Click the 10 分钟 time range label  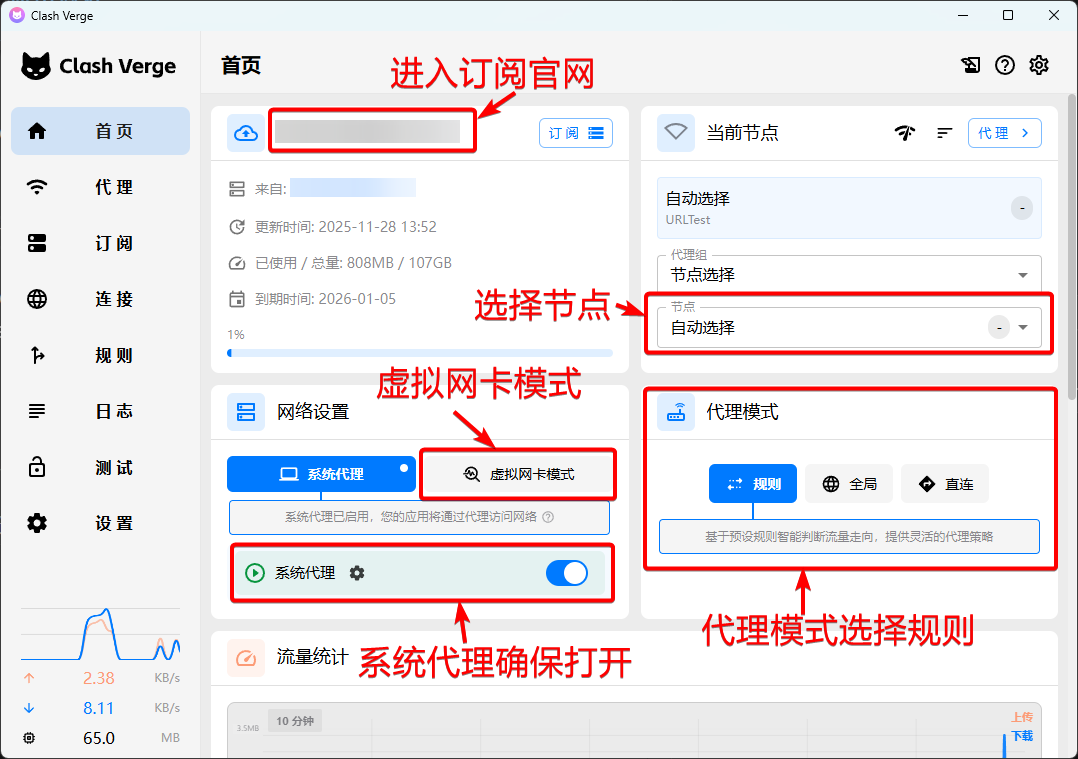pos(295,721)
